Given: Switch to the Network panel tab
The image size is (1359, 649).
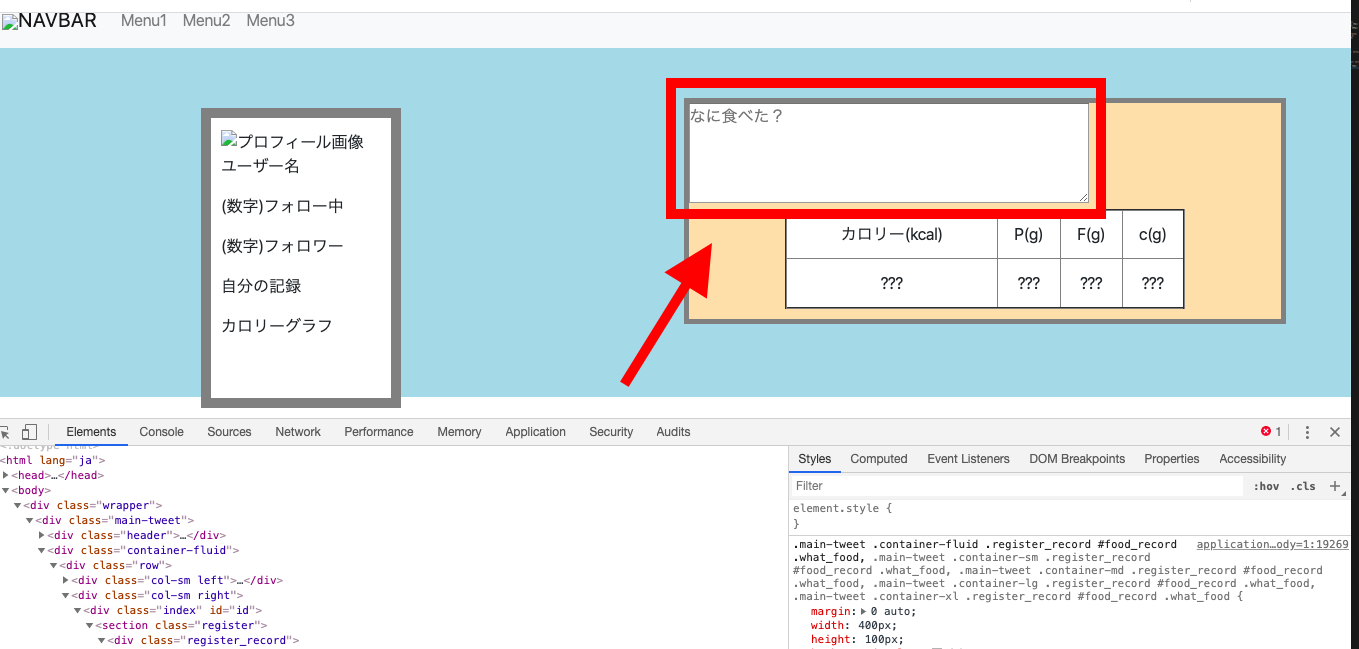Looking at the screenshot, I should (x=298, y=431).
